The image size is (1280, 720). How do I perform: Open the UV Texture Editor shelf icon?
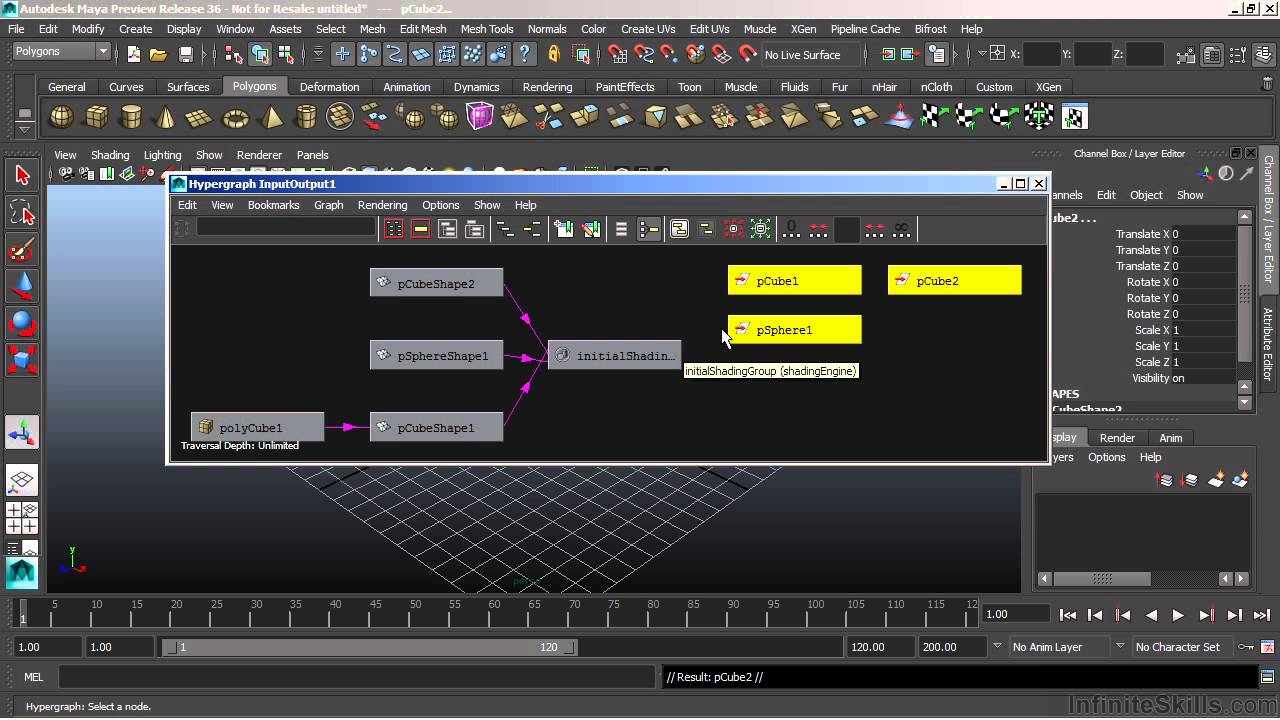tap(1074, 117)
